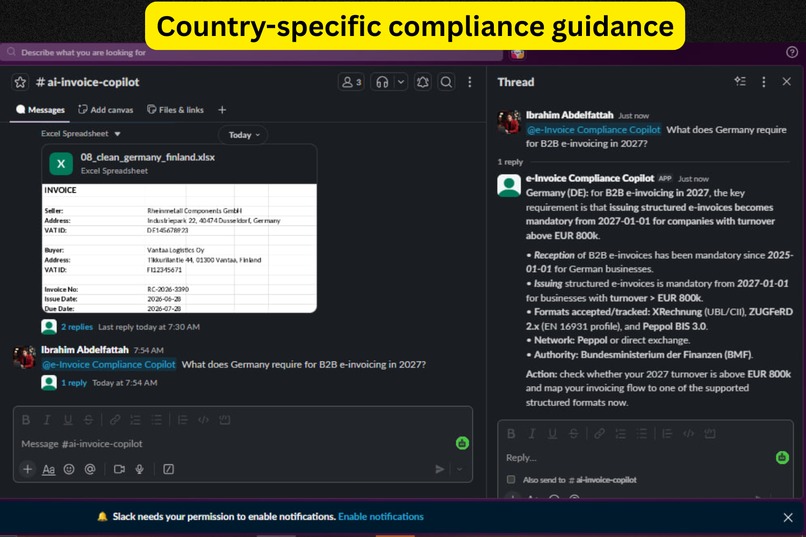Dismiss the notifications permission banner
This screenshot has height=537, width=806.
[788, 517]
